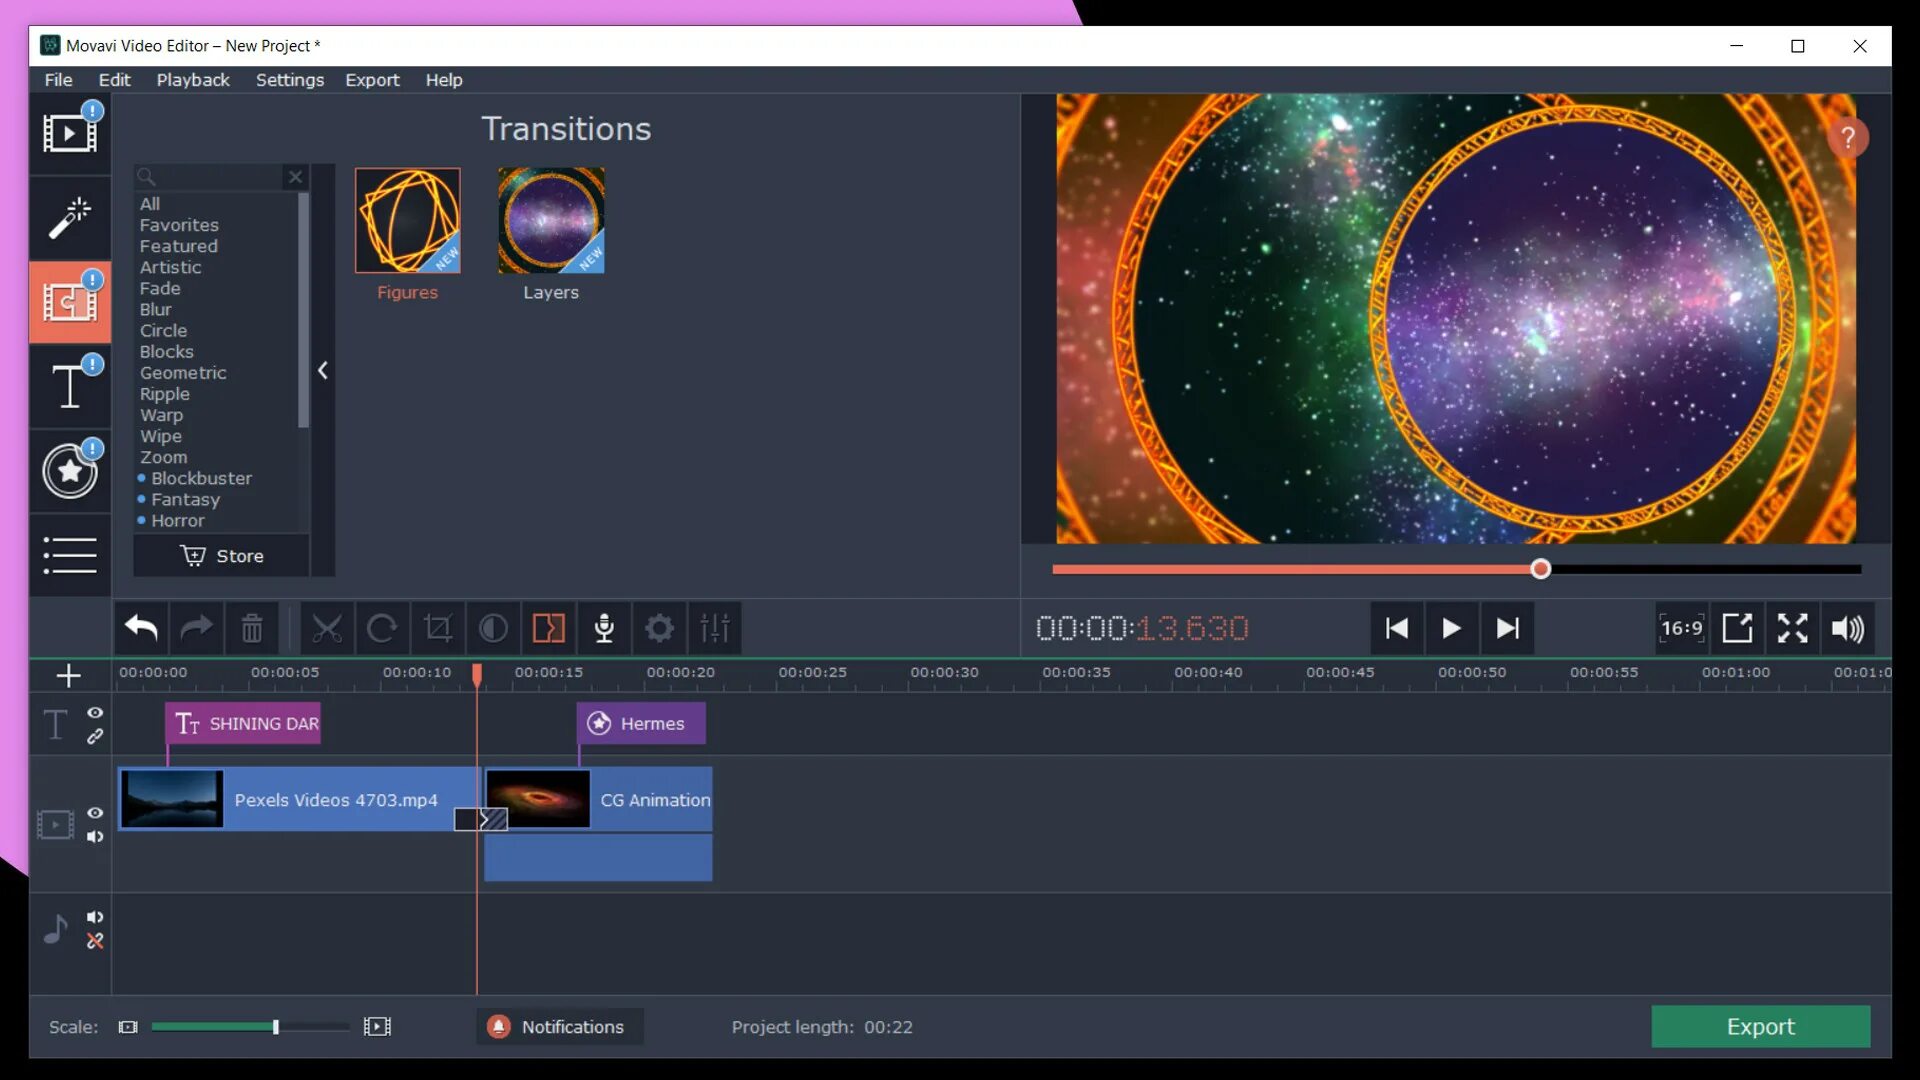Expand the Fantasy transitions category
This screenshot has height=1080, width=1920.
click(186, 498)
